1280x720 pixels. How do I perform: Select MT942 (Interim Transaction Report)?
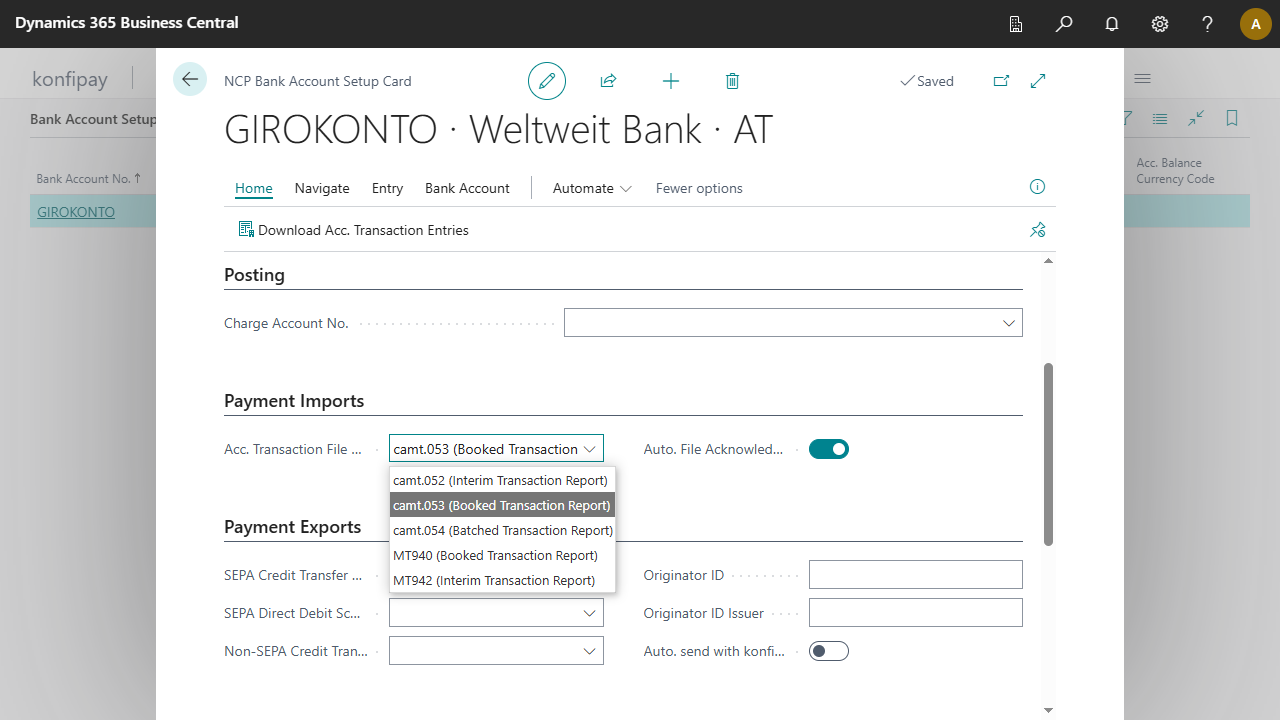point(502,580)
